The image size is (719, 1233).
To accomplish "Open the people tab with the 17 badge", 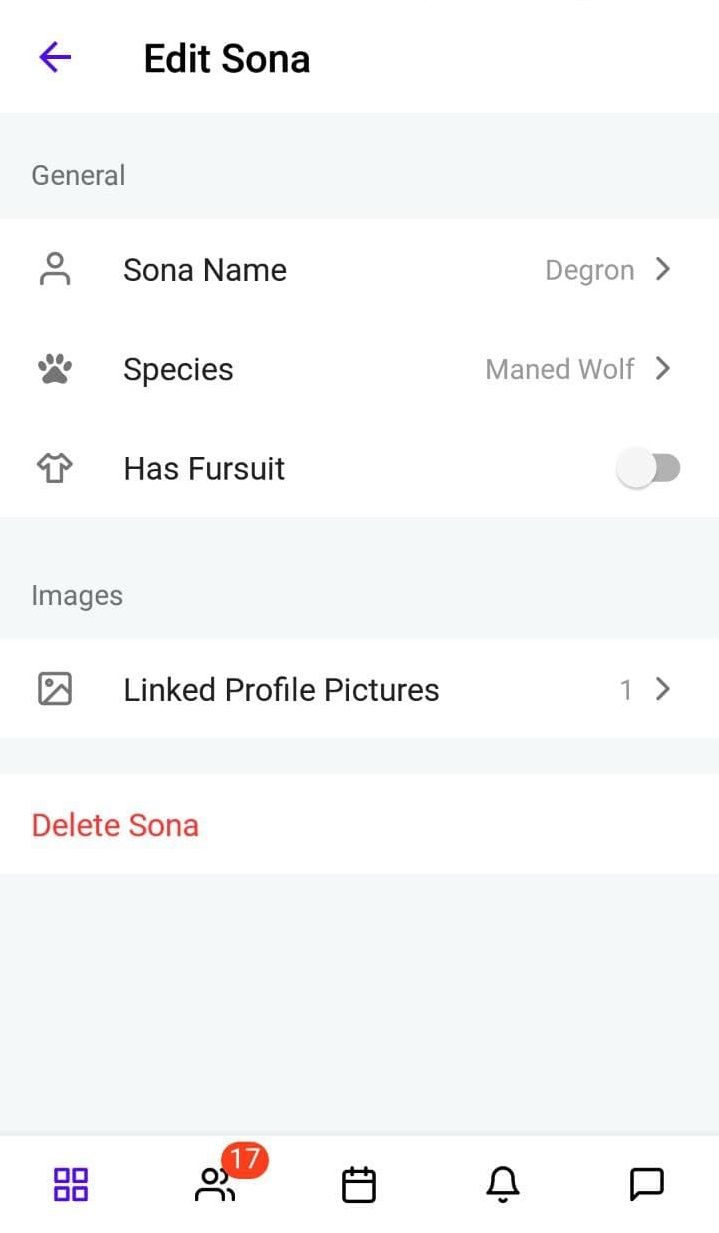I will [215, 1184].
